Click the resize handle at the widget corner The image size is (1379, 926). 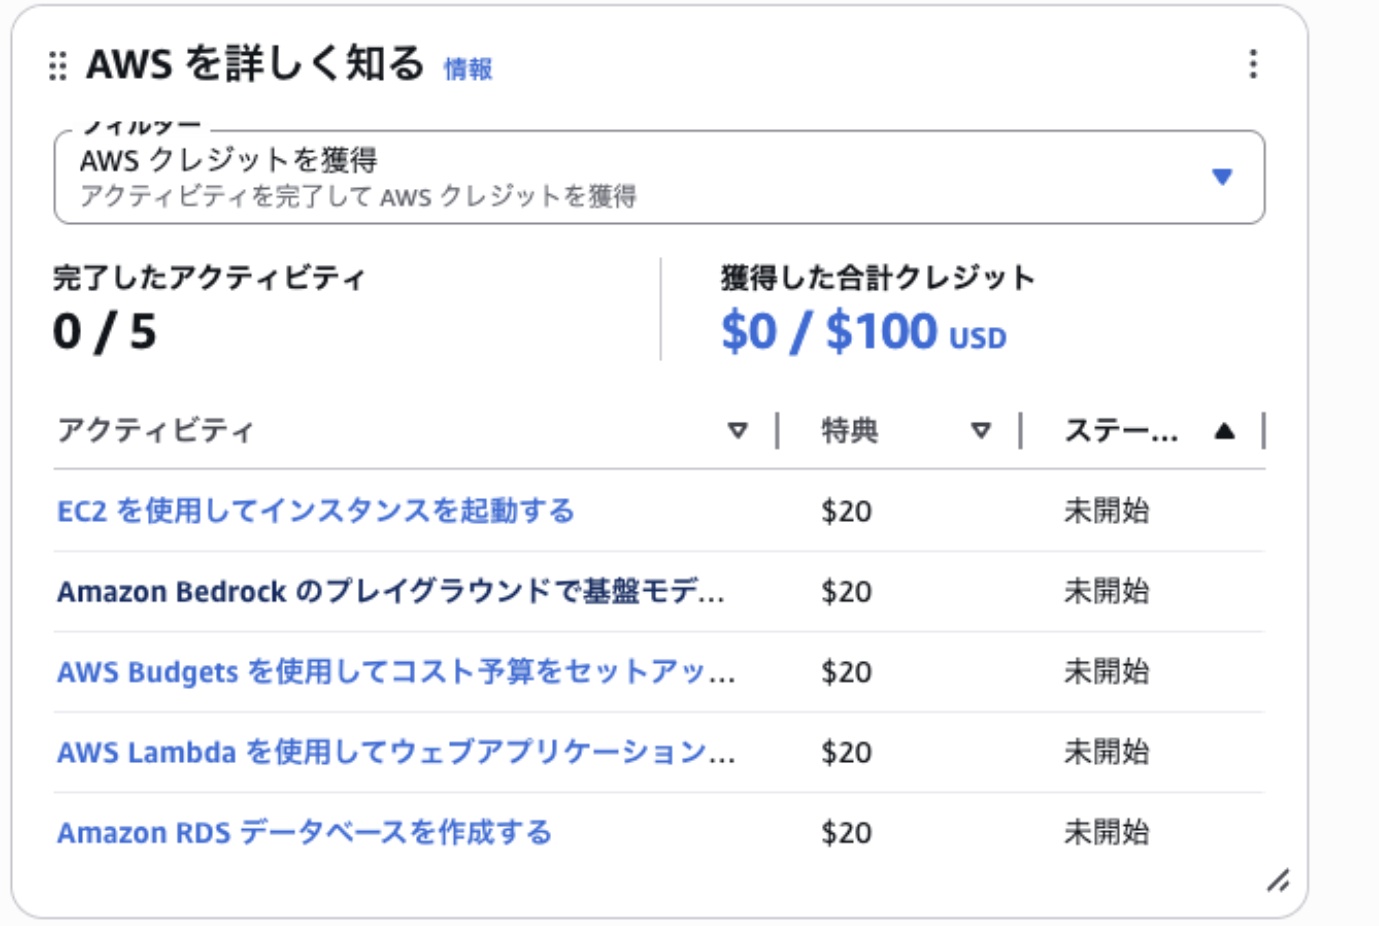pyautogui.click(x=1277, y=881)
